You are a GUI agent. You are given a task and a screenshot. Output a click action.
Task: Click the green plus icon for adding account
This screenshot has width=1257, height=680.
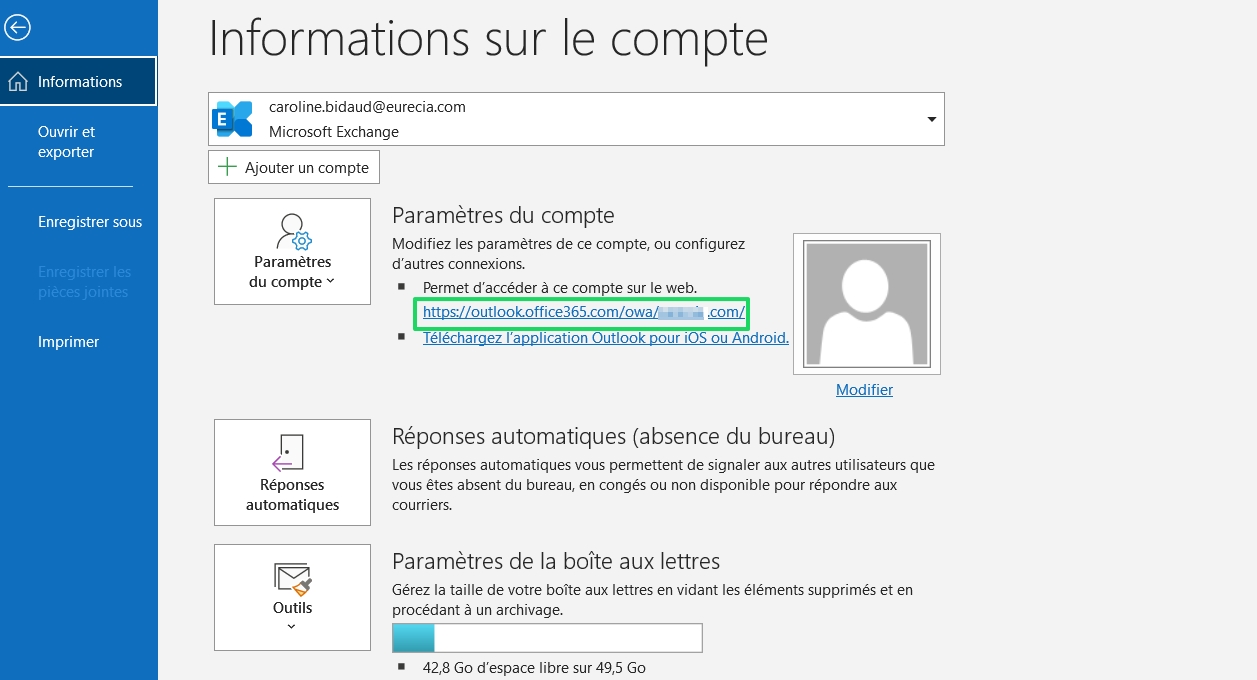pyautogui.click(x=227, y=167)
